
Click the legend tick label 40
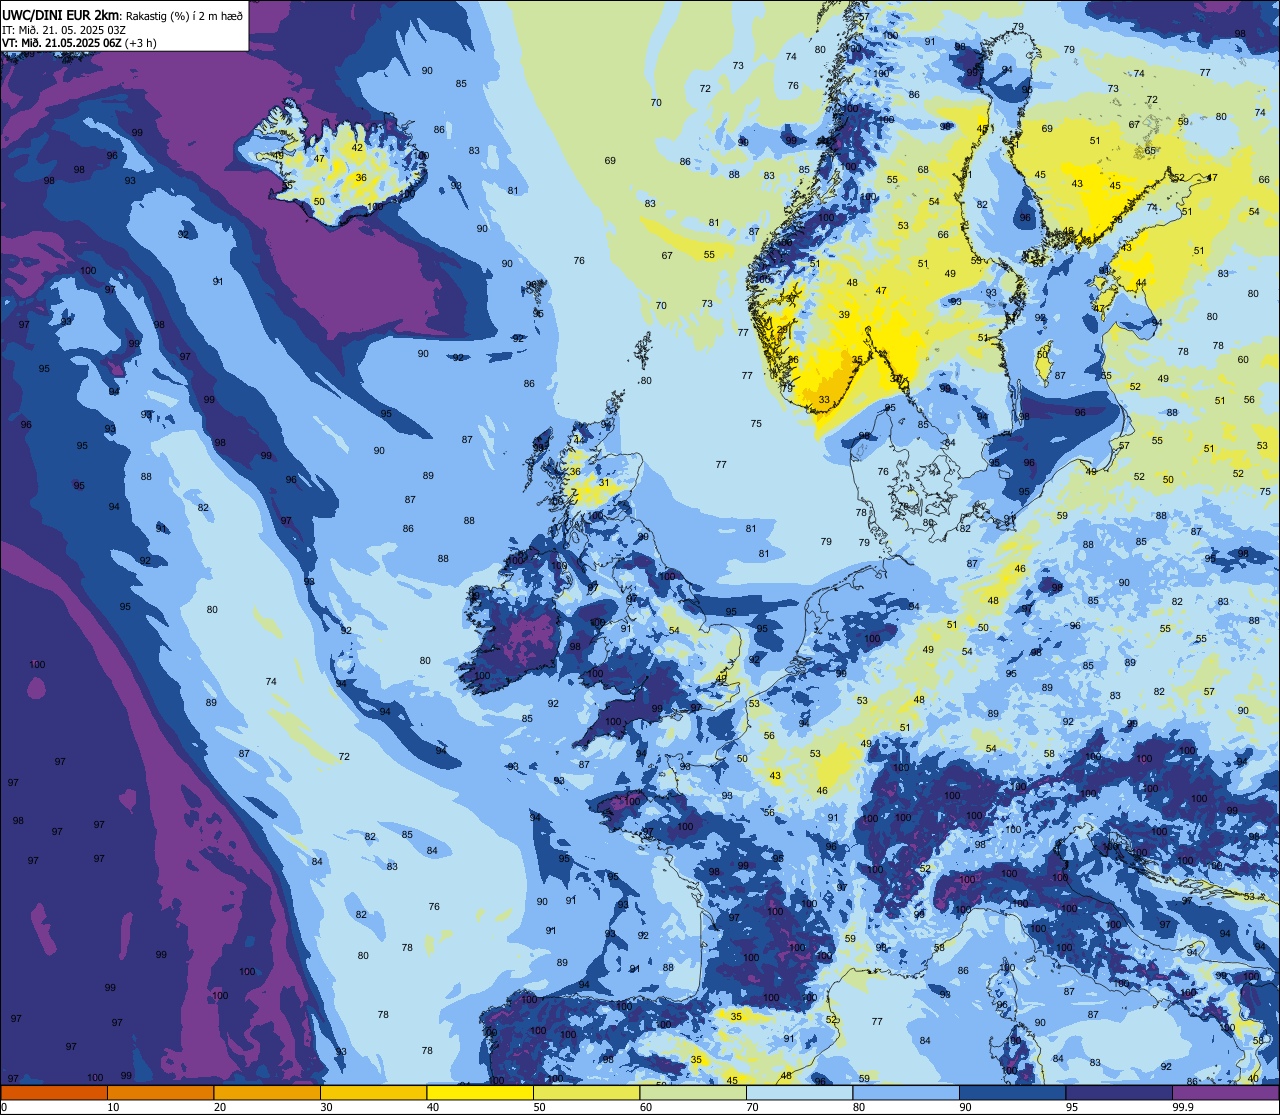[433, 1107]
